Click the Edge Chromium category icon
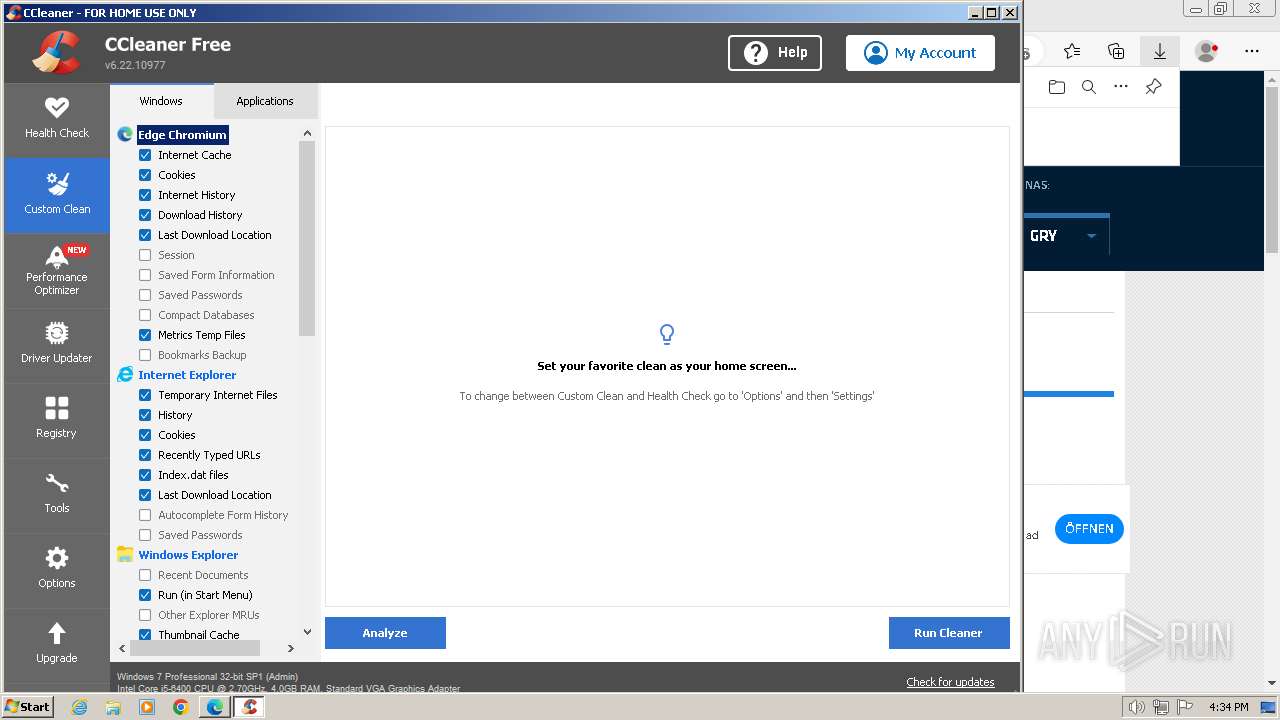 tap(125, 134)
